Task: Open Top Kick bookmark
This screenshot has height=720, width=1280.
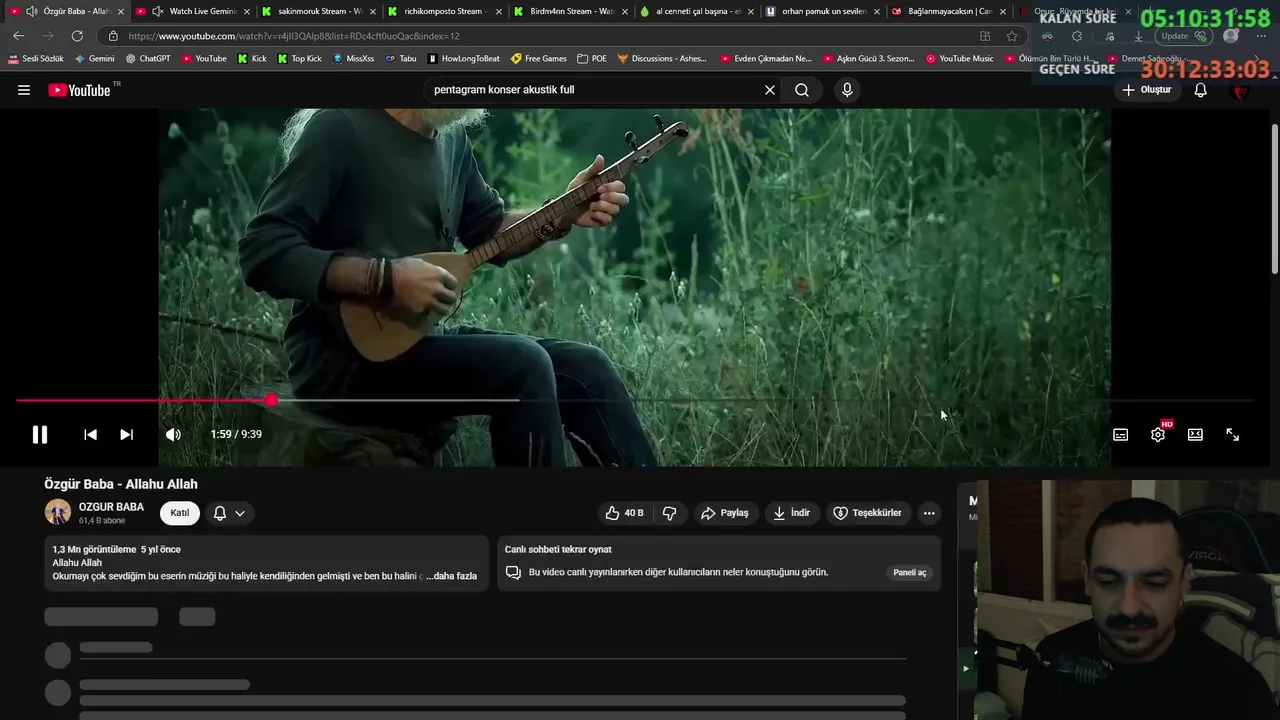Action: tap(299, 59)
